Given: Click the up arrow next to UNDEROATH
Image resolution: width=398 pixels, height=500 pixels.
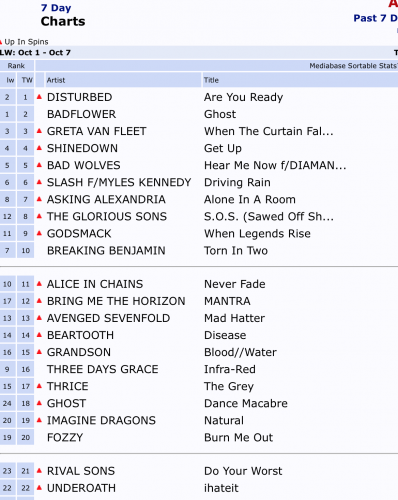Looking at the screenshot, I should coord(39,488).
